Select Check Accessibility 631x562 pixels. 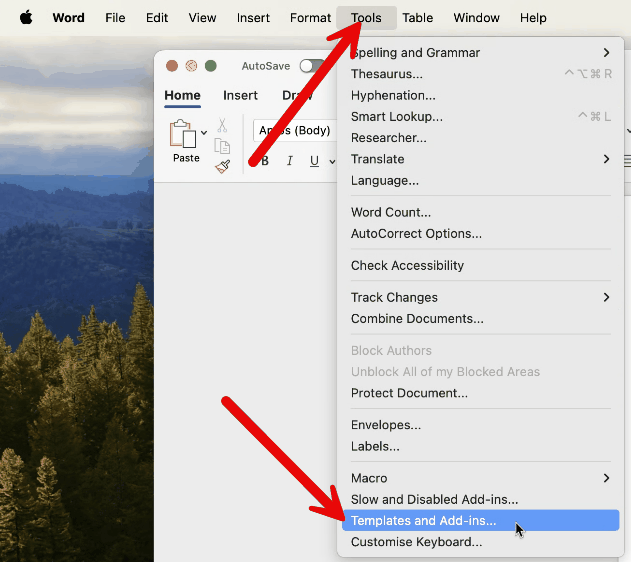480,266
